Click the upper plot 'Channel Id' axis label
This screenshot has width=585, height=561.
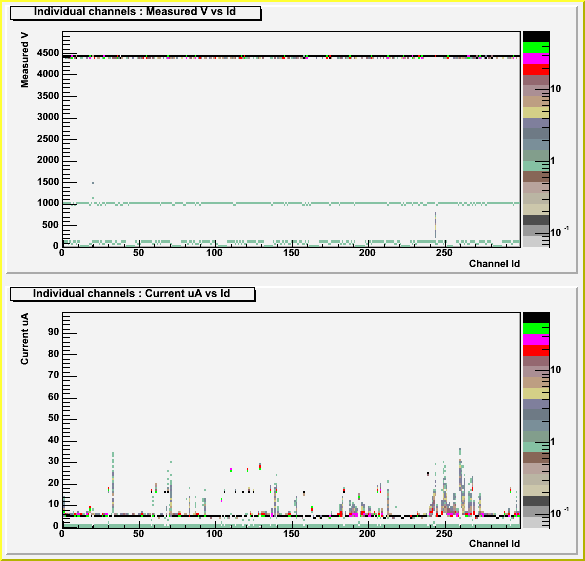tap(494, 264)
